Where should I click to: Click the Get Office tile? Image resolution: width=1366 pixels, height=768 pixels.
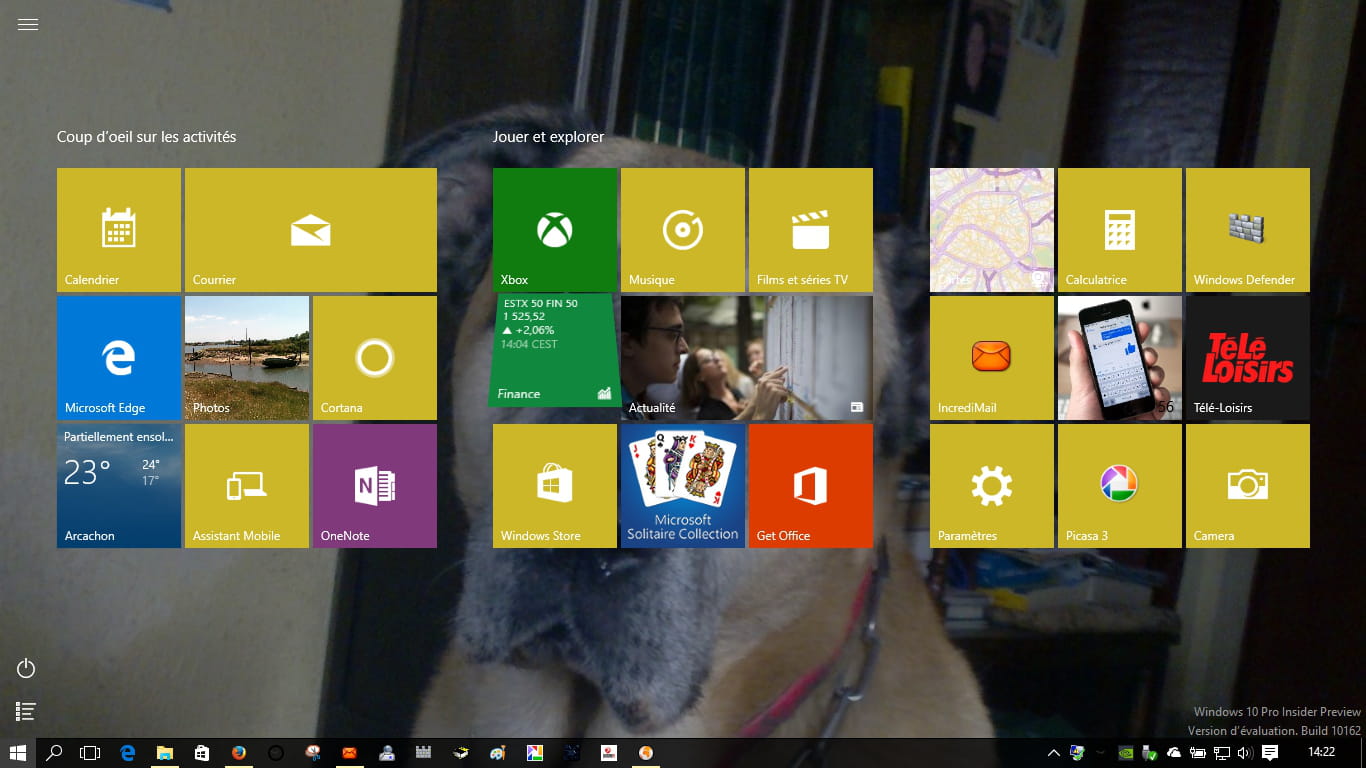[811, 486]
